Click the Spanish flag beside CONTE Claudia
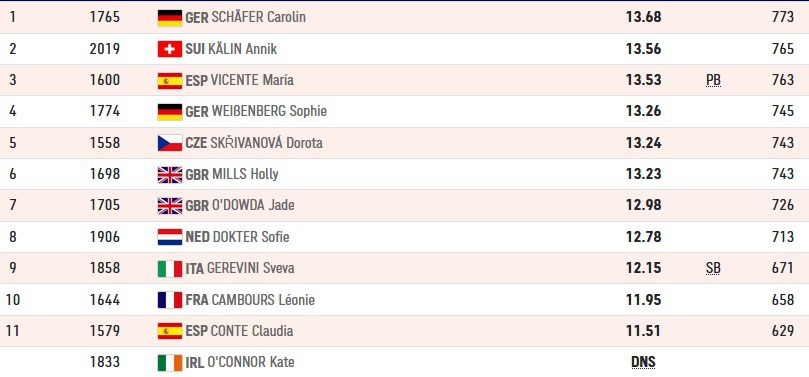This screenshot has width=809, height=377. (x=170, y=331)
